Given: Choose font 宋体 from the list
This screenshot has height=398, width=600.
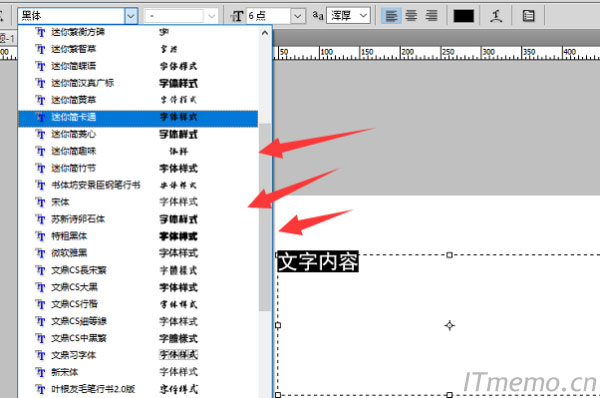Looking at the screenshot, I should pos(138,202).
